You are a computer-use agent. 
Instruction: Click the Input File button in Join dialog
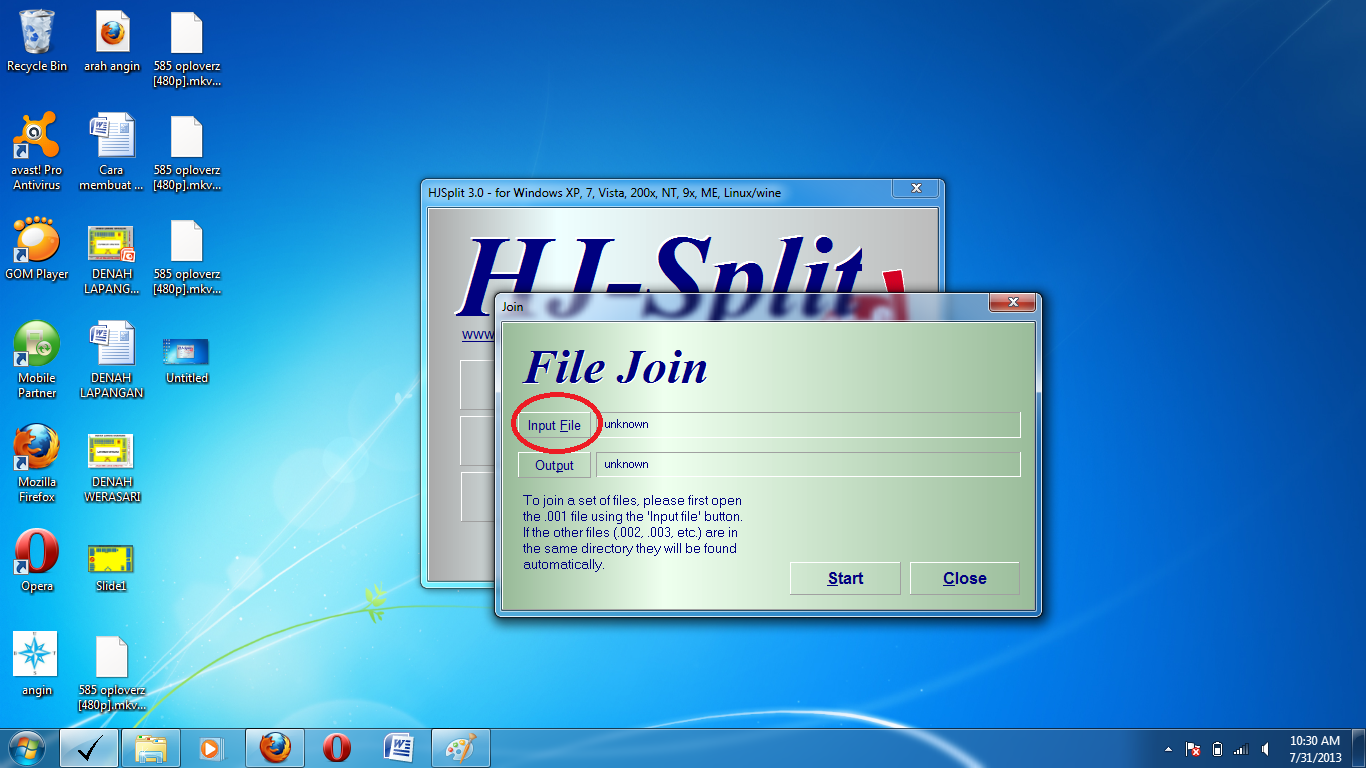pos(554,425)
